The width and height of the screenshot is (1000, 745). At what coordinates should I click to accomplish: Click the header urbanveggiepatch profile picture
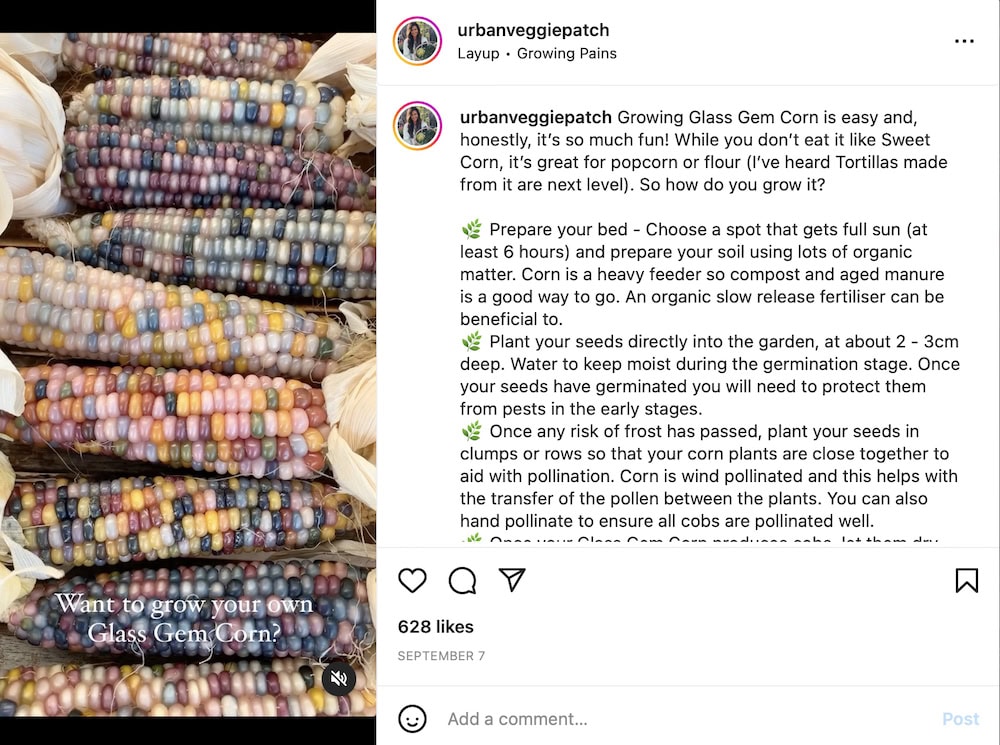tap(417, 41)
